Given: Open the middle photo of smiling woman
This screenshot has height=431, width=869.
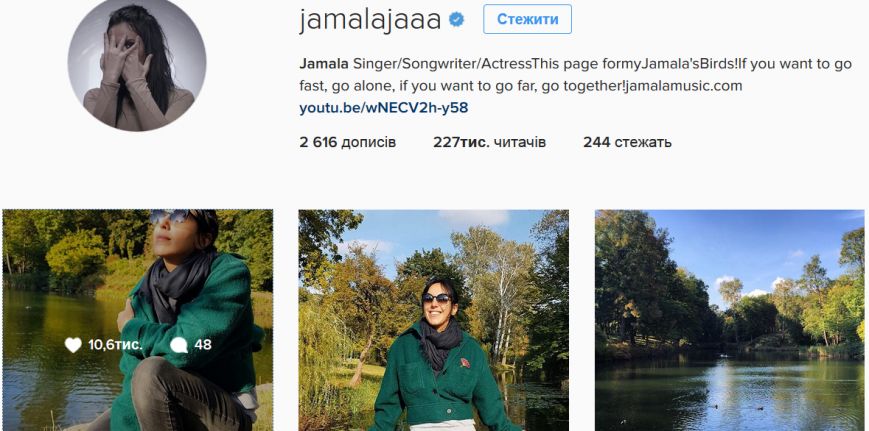Looking at the screenshot, I should (433, 320).
